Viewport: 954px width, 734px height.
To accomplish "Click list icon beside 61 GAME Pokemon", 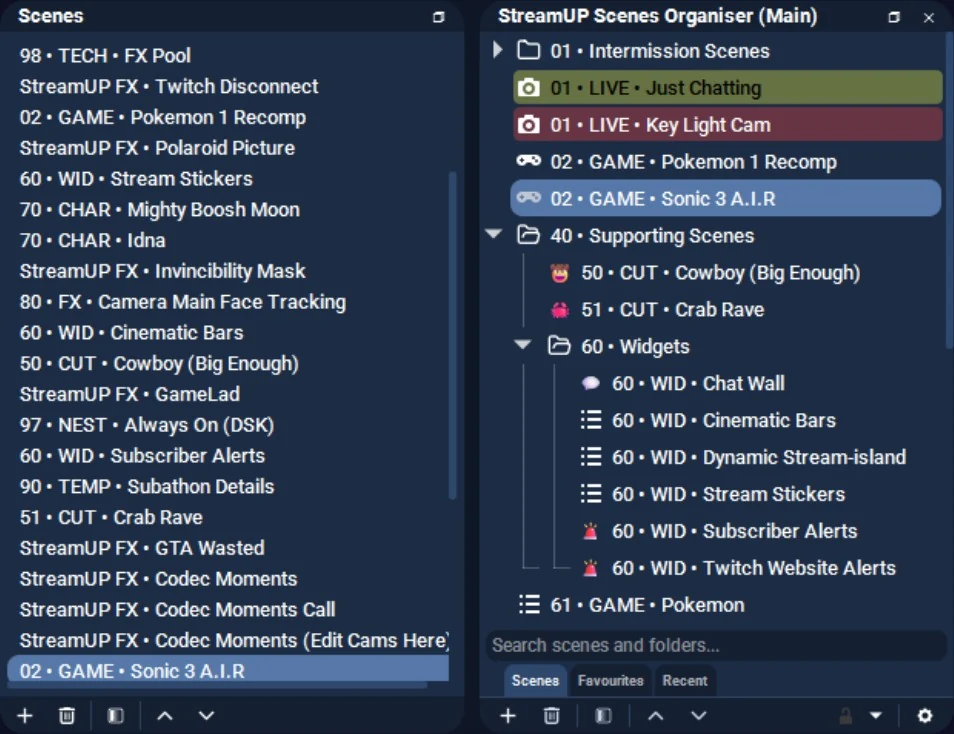I will pyautogui.click(x=529, y=605).
